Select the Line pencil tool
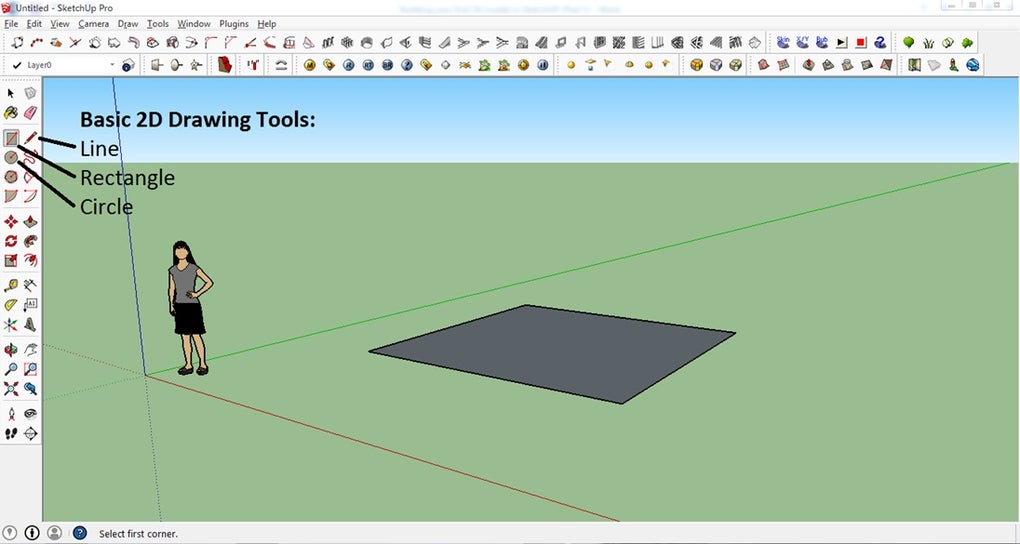1020x544 pixels. (x=30, y=138)
